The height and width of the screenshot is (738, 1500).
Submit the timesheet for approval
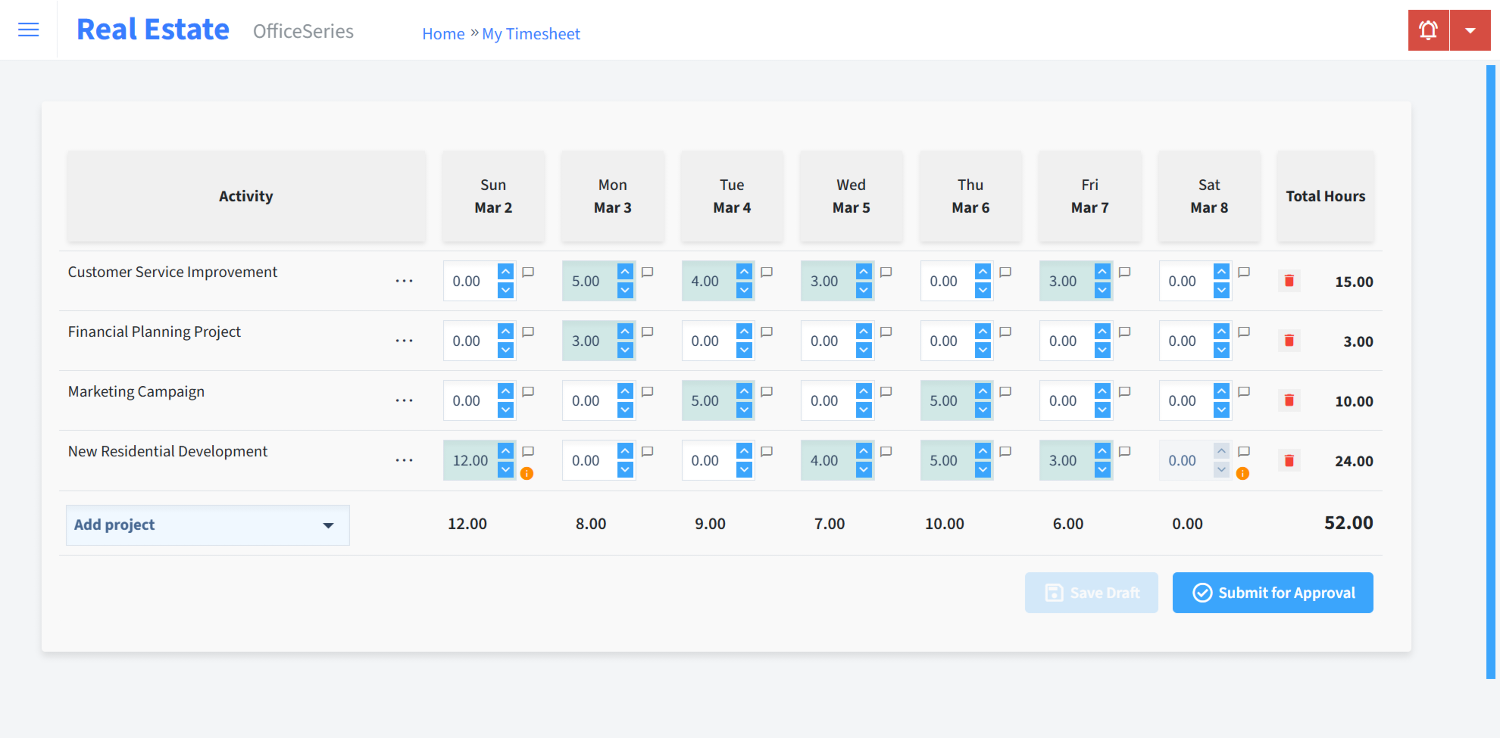coord(1272,592)
